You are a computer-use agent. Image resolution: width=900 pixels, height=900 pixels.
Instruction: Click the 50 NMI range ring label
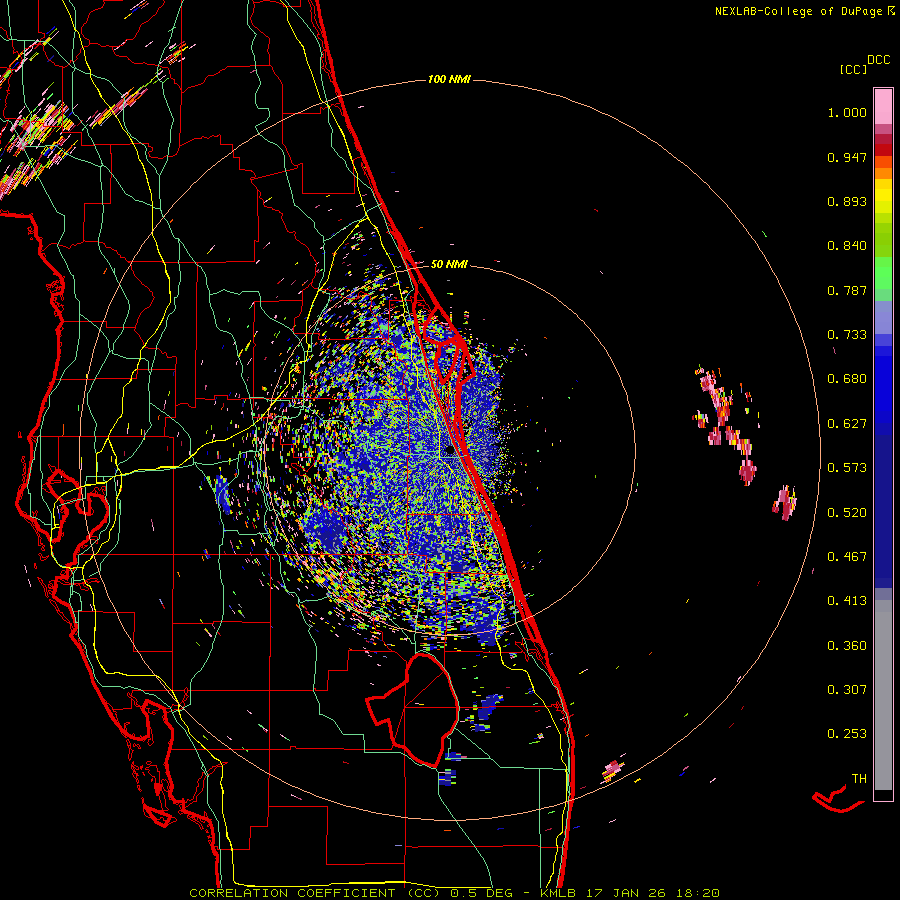449,264
